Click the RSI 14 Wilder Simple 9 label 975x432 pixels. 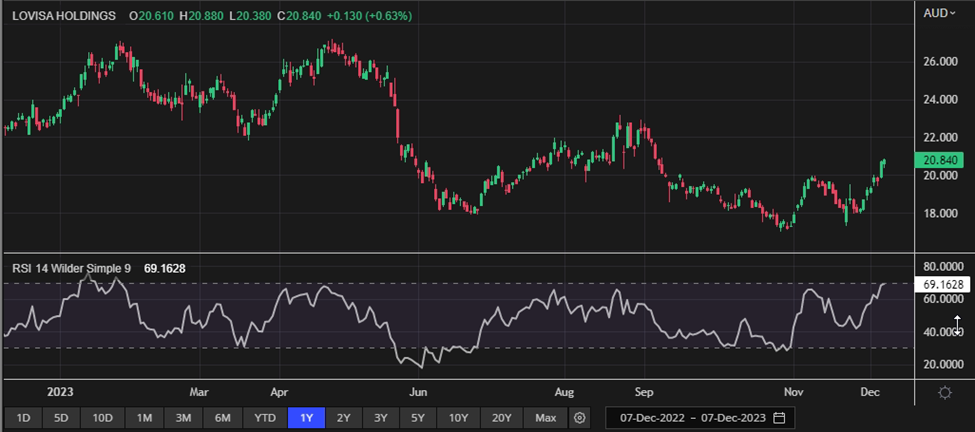click(72, 269)
